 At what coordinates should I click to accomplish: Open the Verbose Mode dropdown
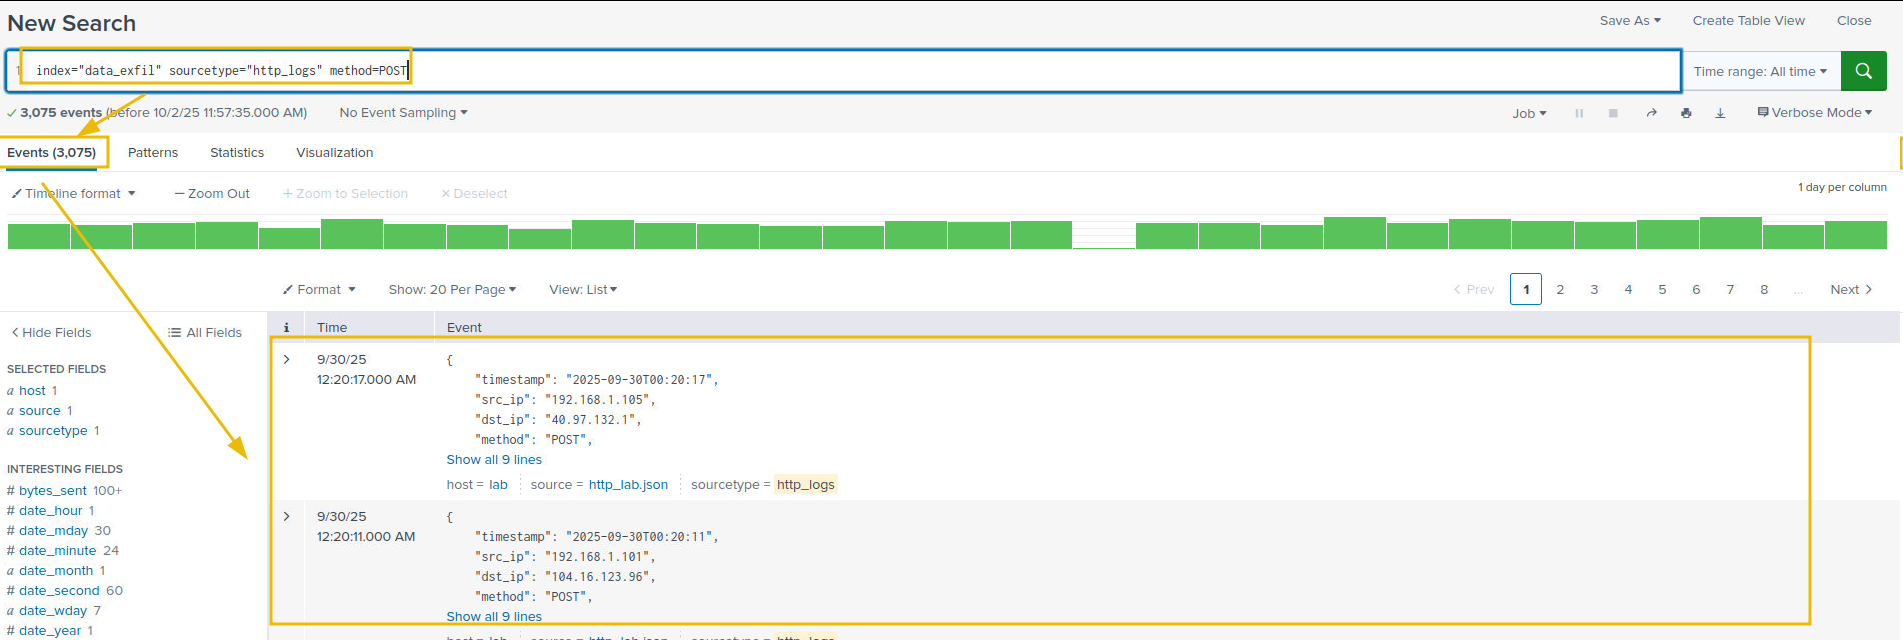[x=1814, y=113]
